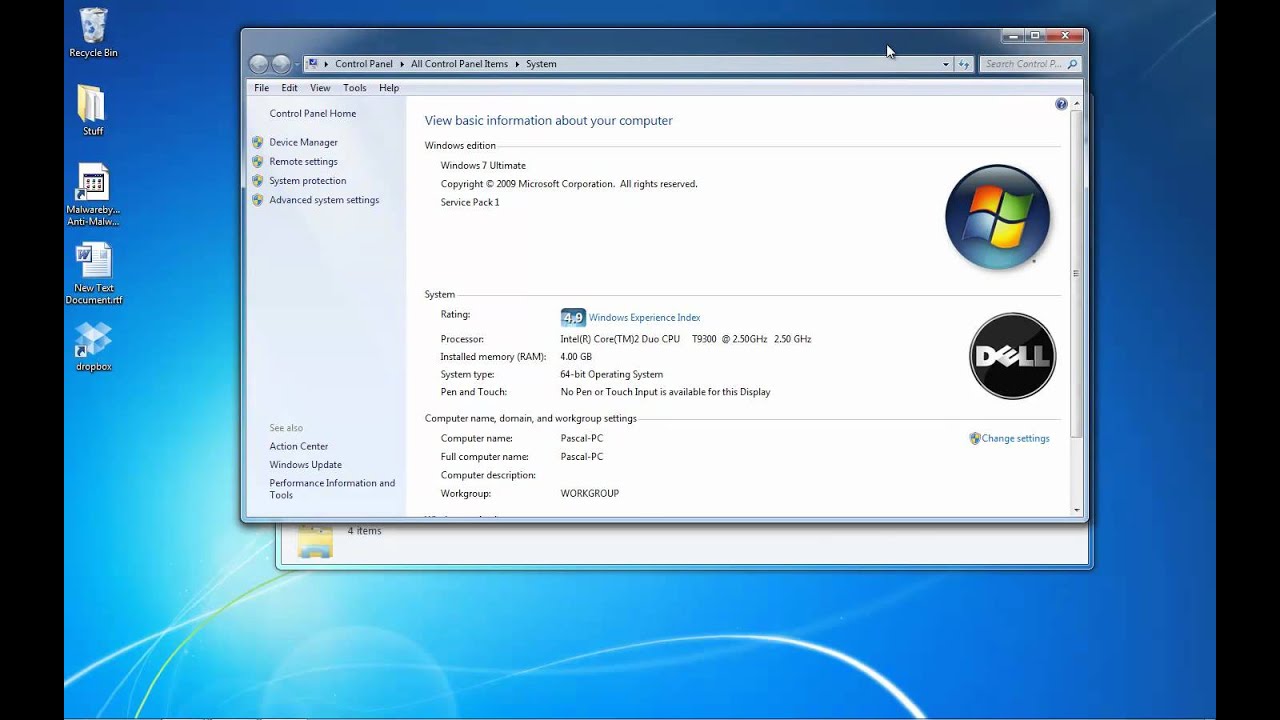Click the 4.9 rating badge
The width and height of the screenshot is (1280, 720).
tap(573, 318)
